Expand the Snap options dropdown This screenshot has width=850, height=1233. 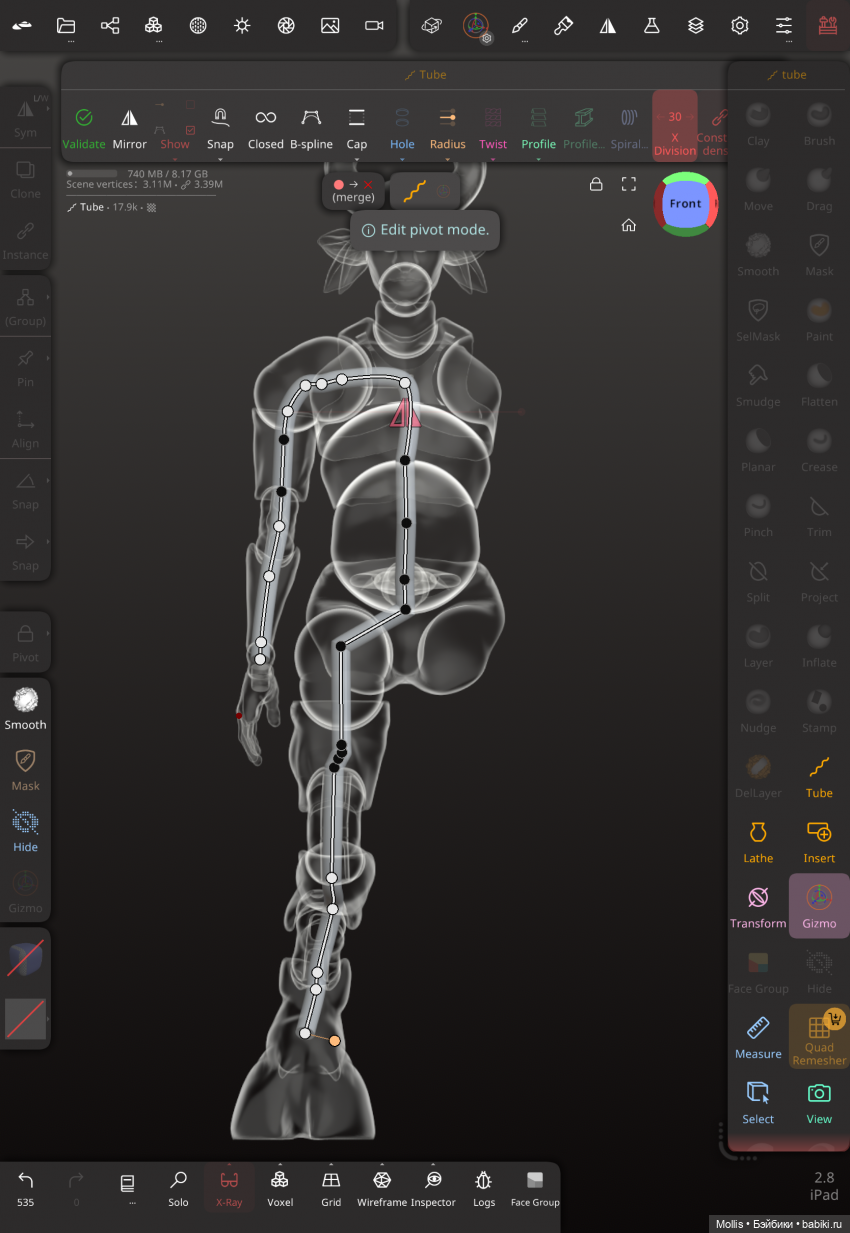pos(220,130)
